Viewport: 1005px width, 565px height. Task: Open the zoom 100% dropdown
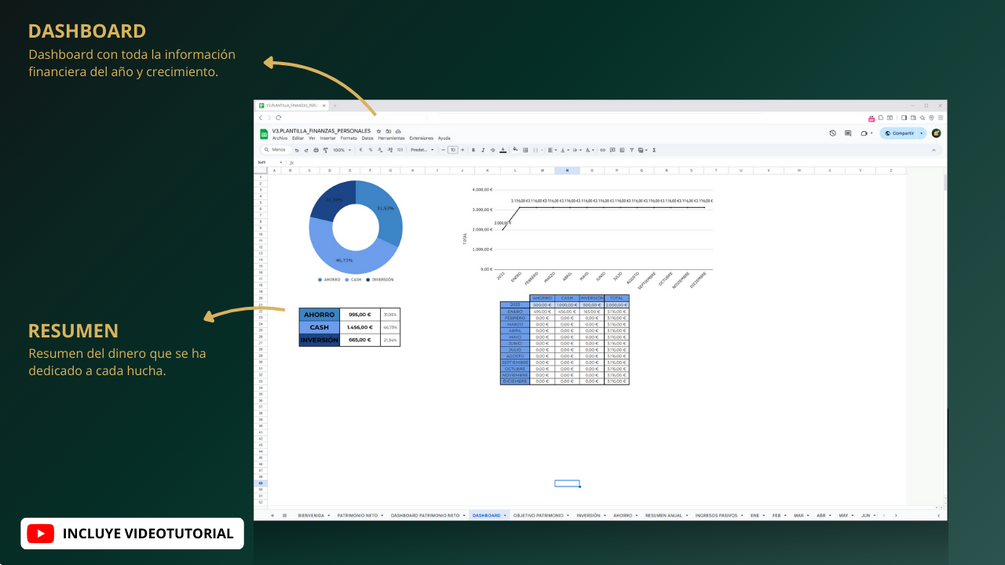point(342,150)
